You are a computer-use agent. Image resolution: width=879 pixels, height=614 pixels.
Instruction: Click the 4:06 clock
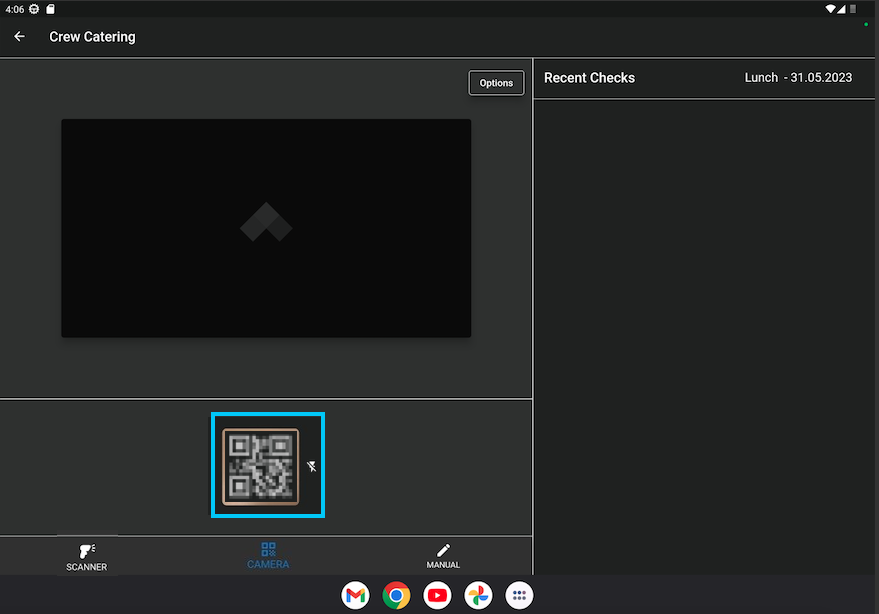tap(15, 10)
